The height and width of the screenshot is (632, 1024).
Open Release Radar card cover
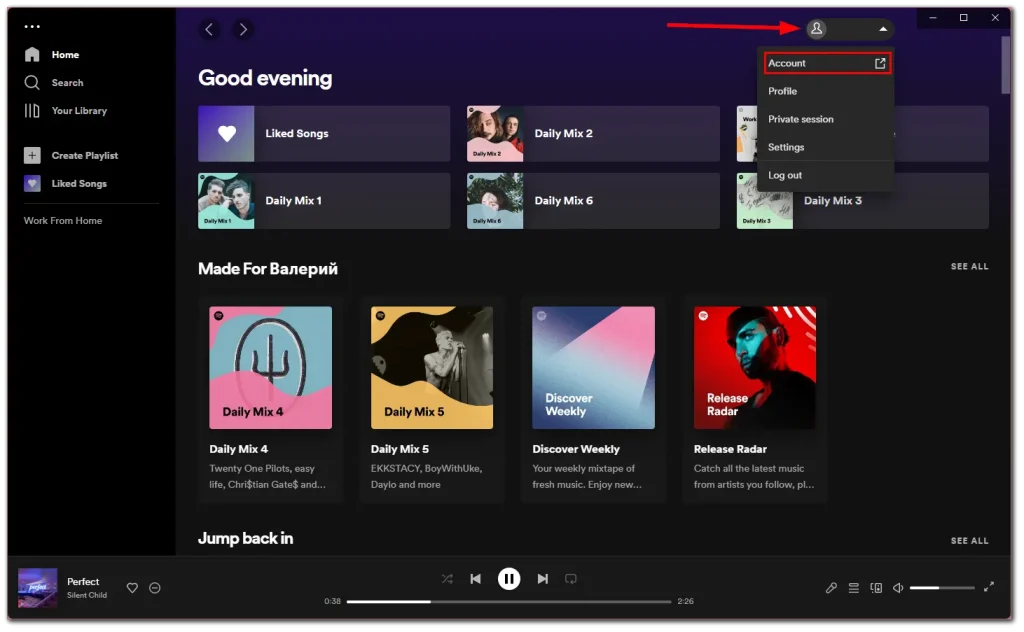[x=754, y=368]
